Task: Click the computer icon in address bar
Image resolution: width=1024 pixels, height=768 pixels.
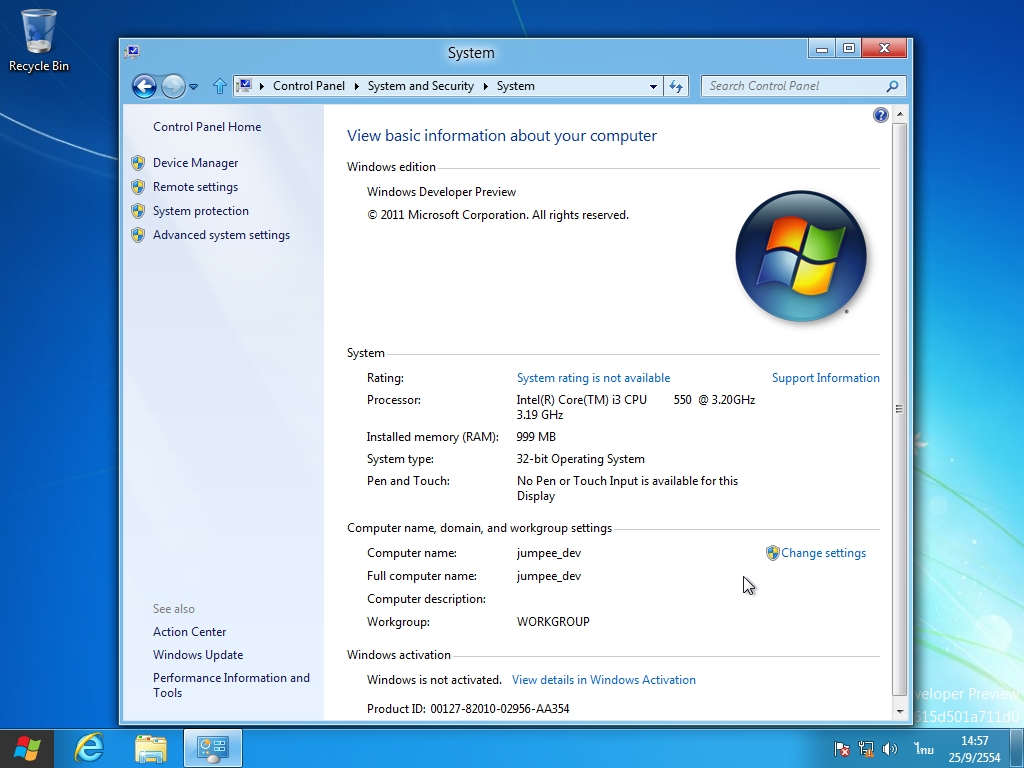Action: tap(244, 86)
